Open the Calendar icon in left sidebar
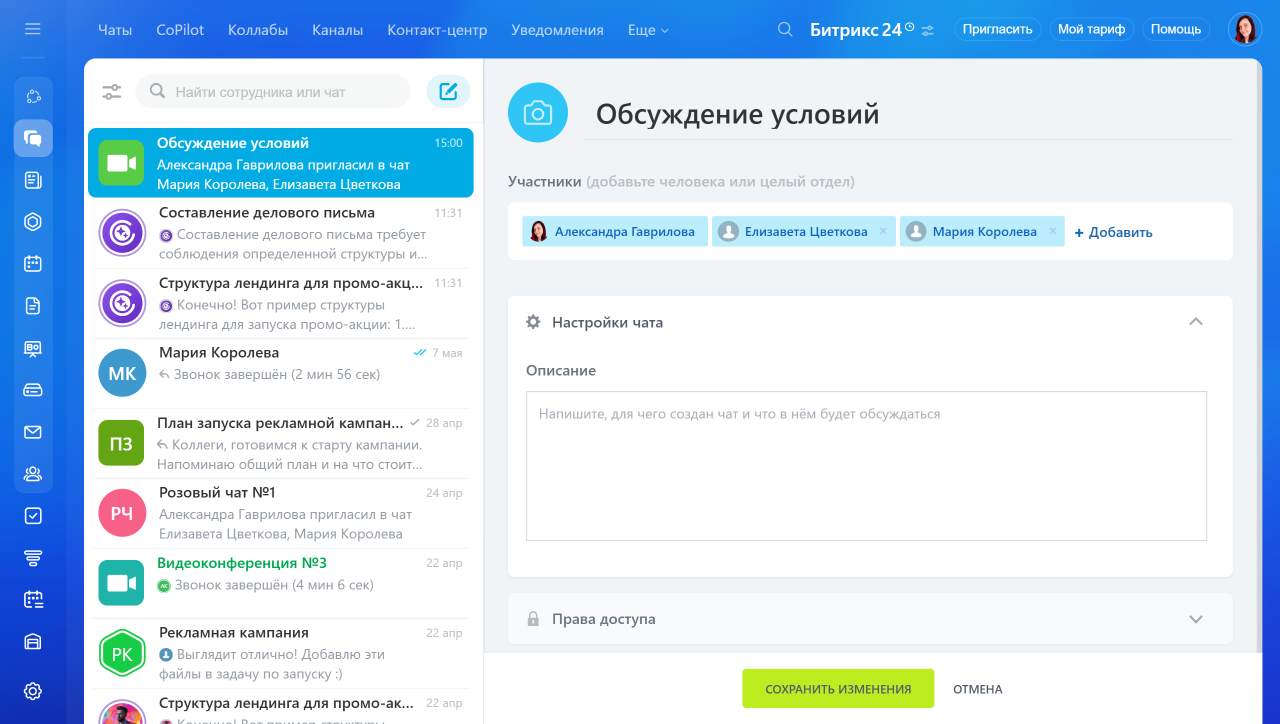The image size is (1280, 724). pos(33,264)
